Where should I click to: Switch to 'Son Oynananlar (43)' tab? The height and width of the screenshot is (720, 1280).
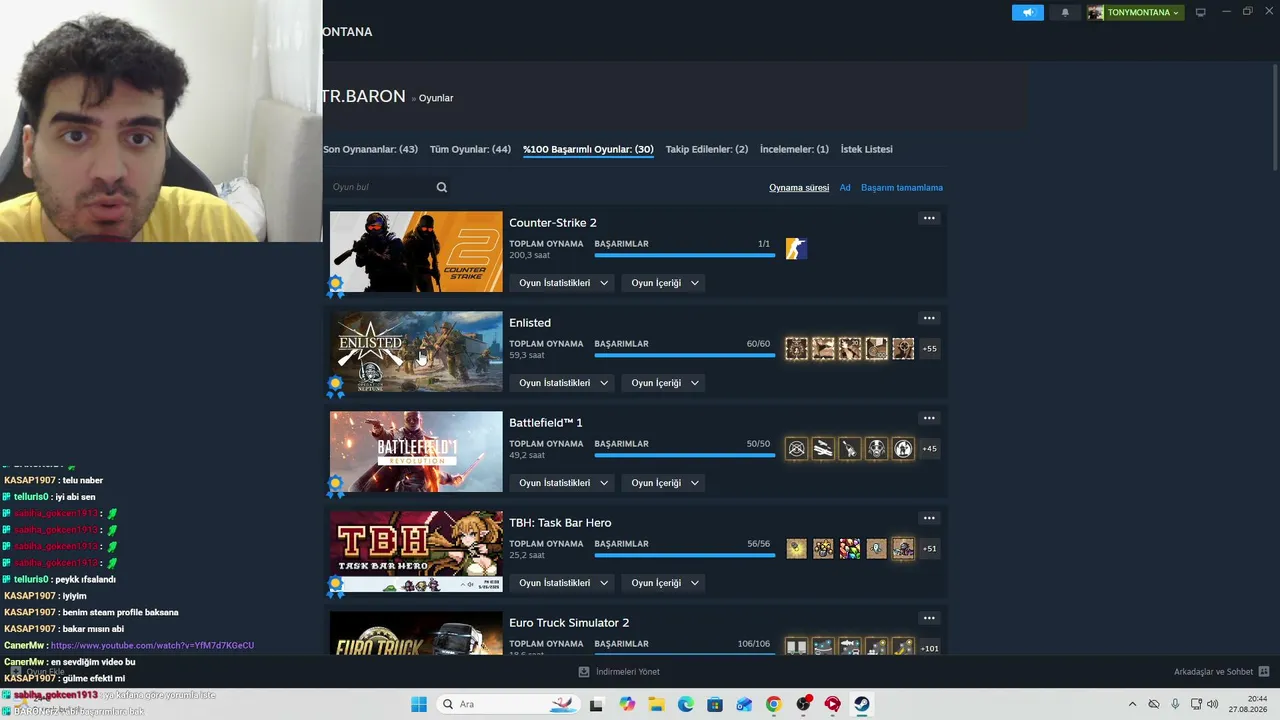[x=370, y=149]
